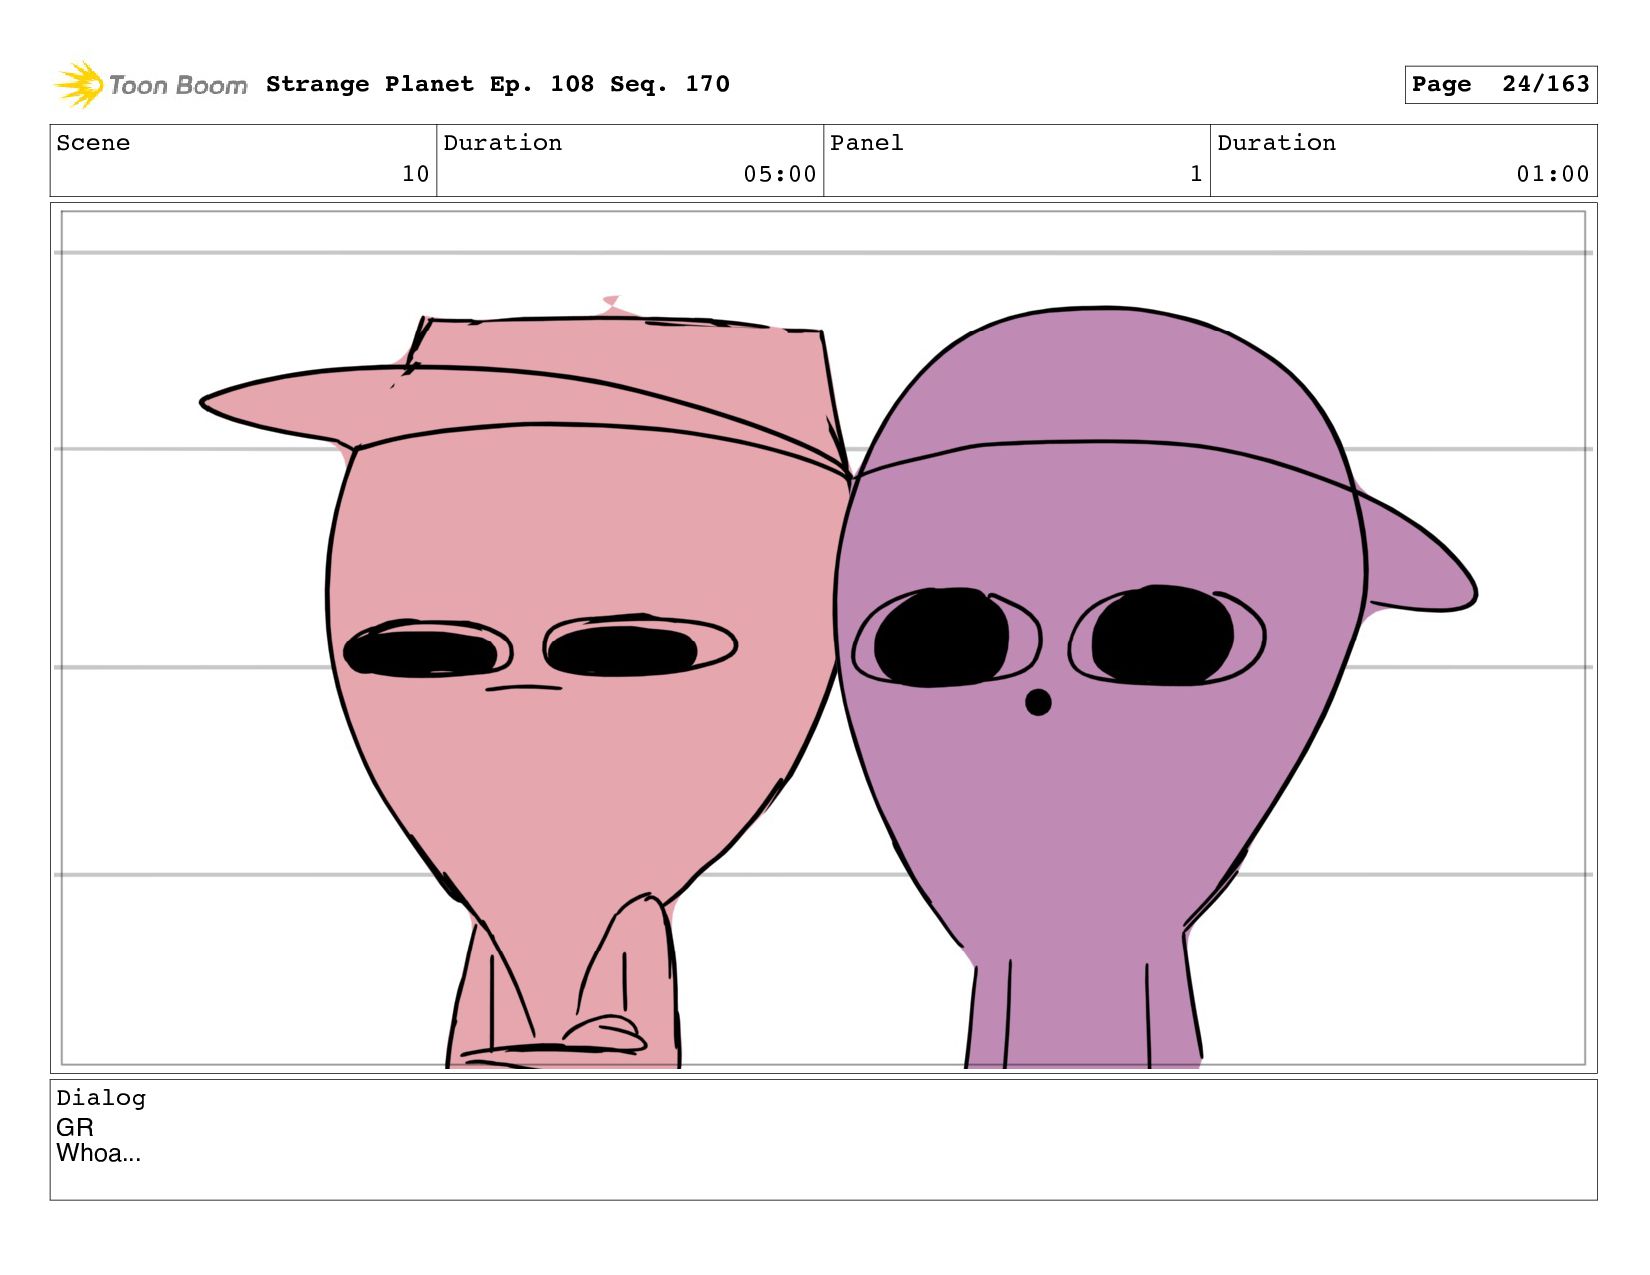
Task: Click the scene duration '05:00'
Action: 779,174
